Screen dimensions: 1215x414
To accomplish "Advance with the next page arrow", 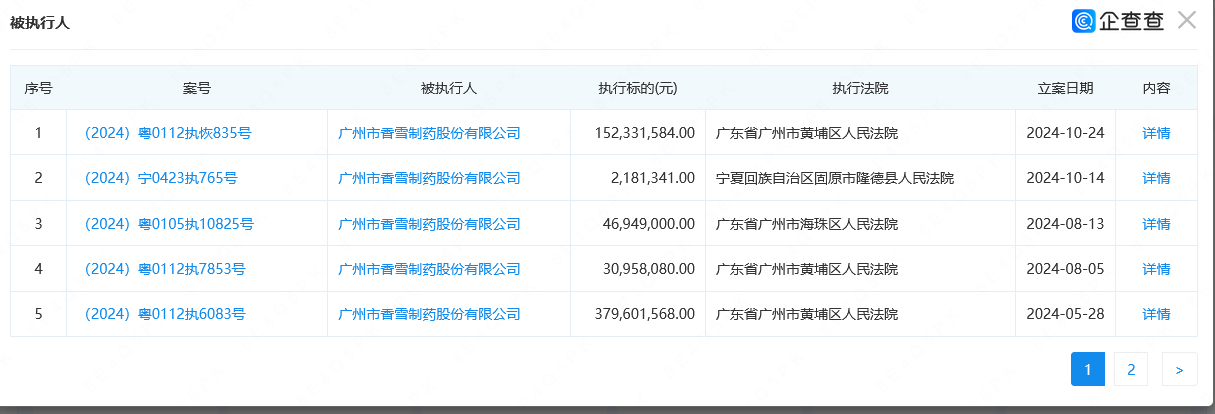I will coord(1180,369).
